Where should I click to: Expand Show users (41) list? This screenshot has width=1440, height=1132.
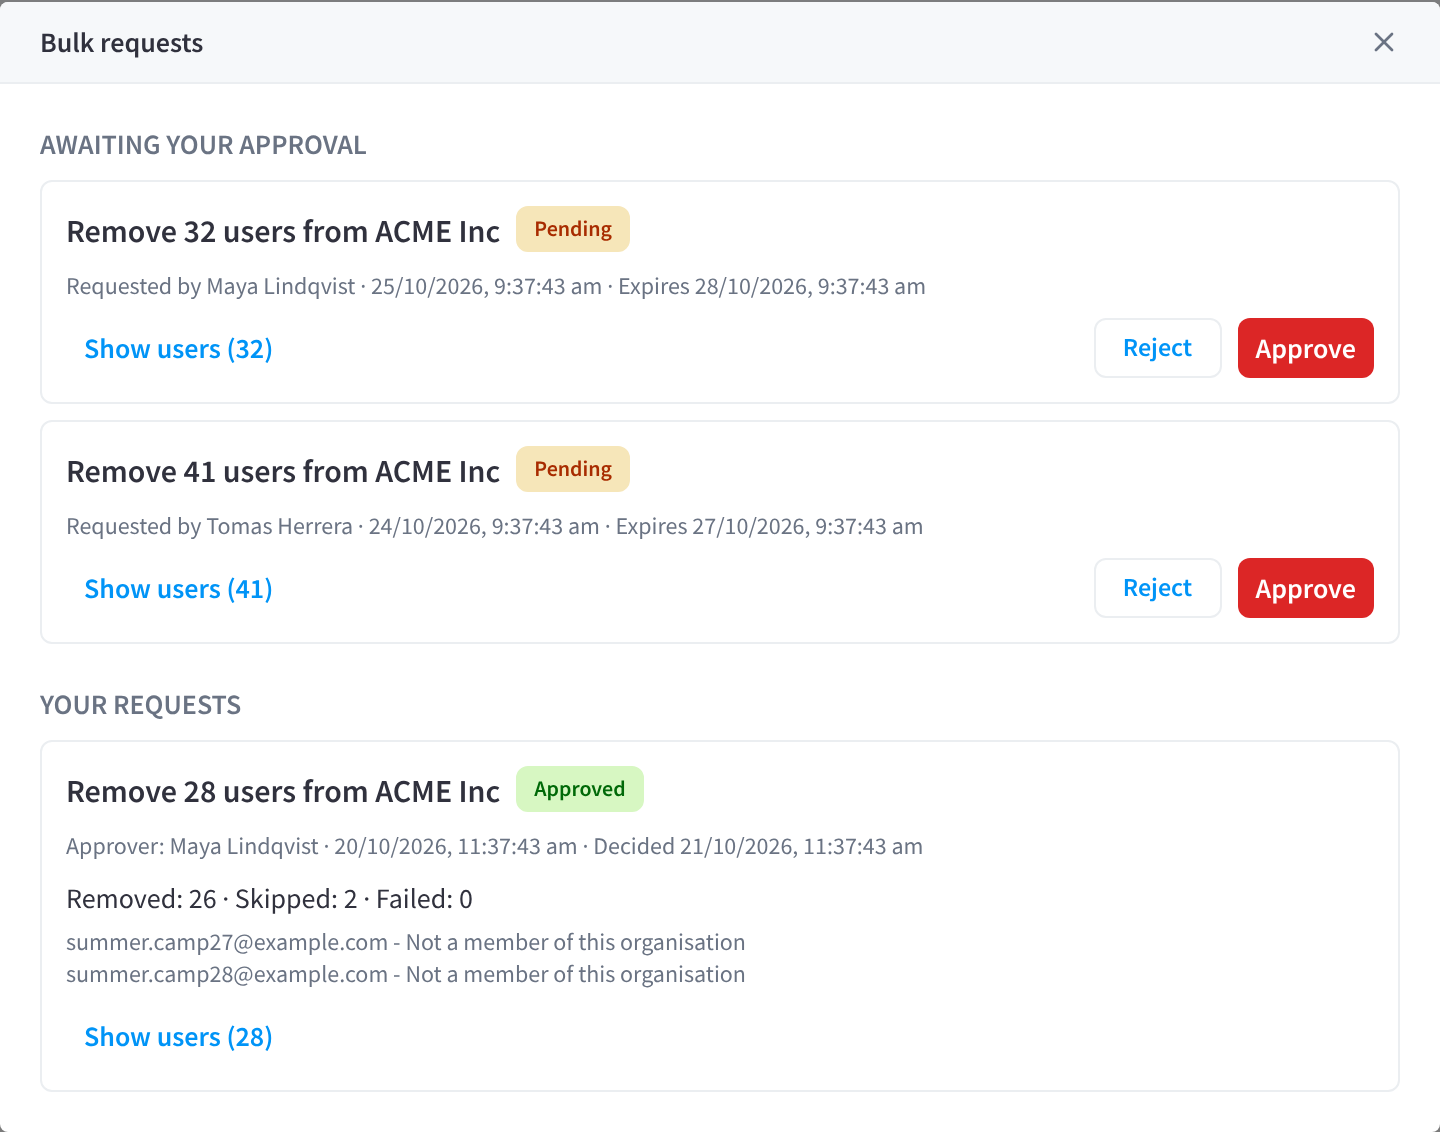tap(178, 589)
